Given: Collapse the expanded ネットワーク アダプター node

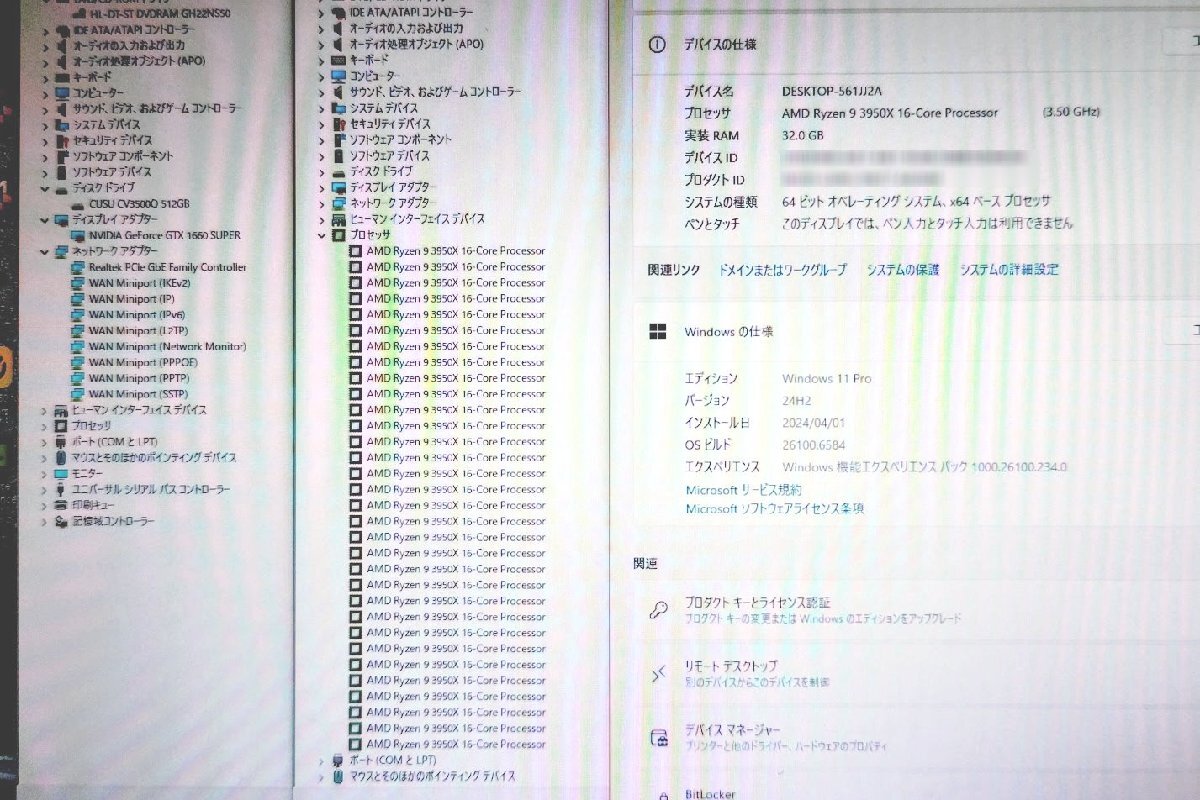Looking at the screenshot, I should (x=45, y=251).
